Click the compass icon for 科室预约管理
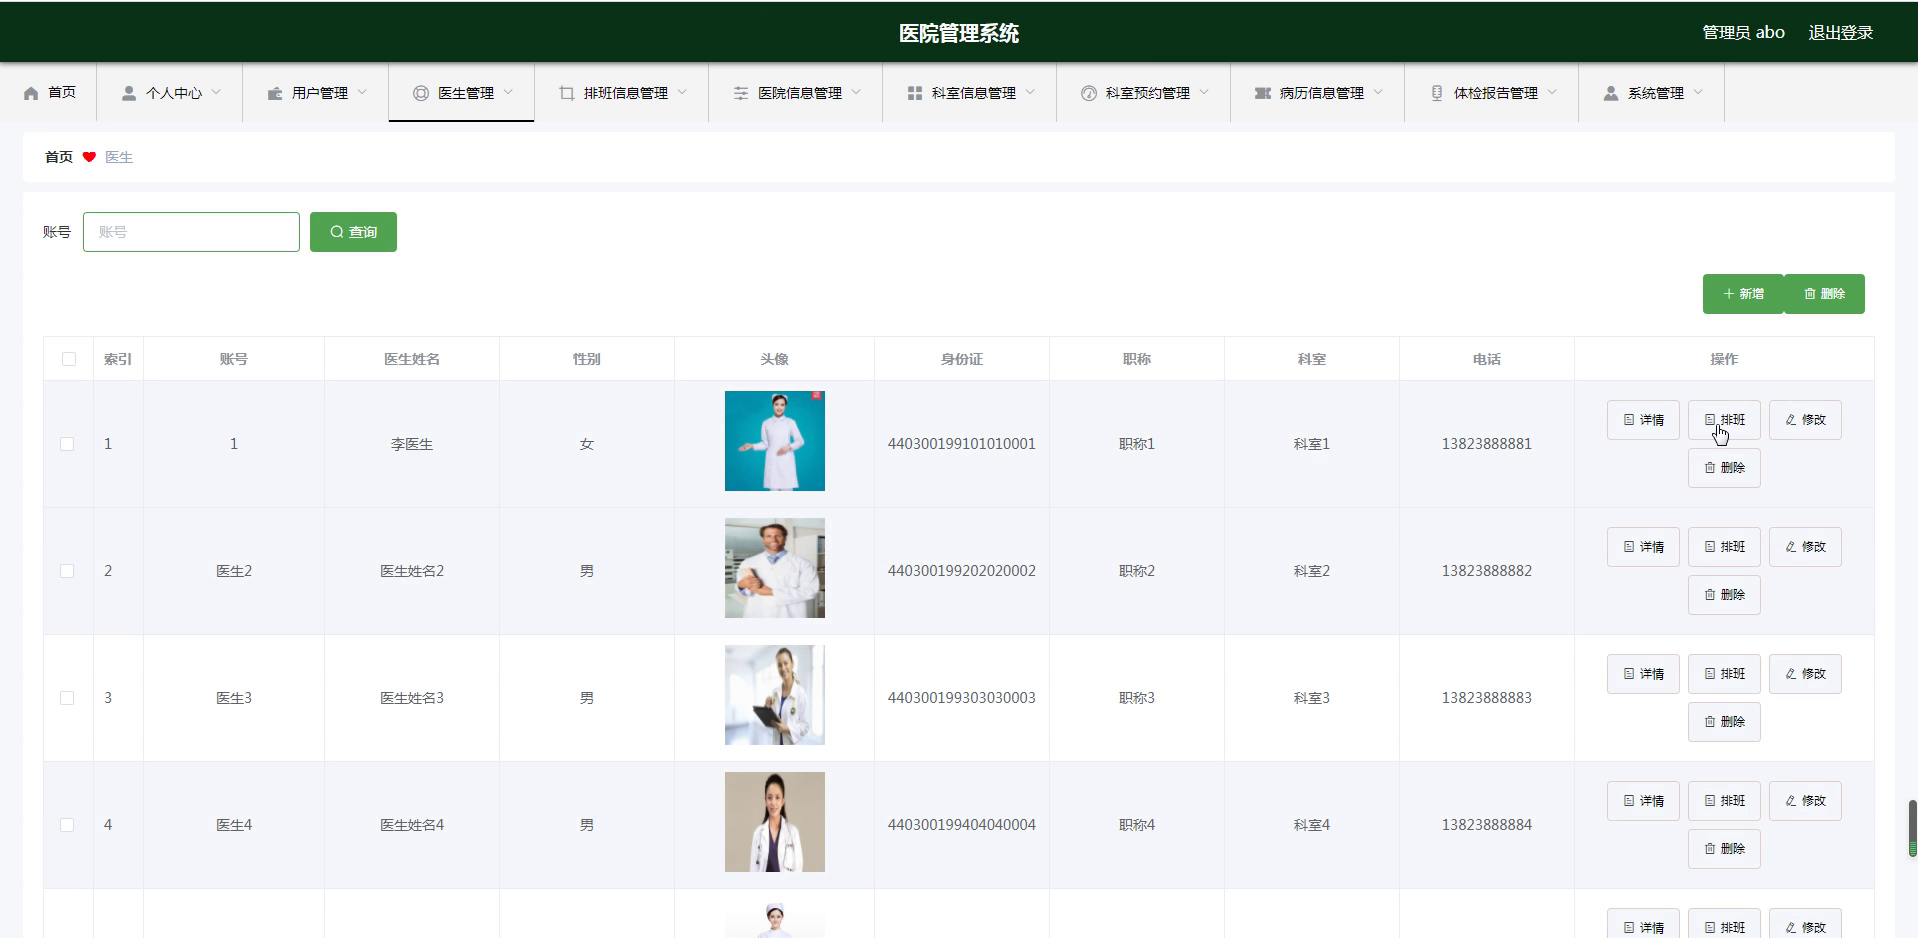Viewport: 1918px width, 938px height. (x=1089, y=93)
